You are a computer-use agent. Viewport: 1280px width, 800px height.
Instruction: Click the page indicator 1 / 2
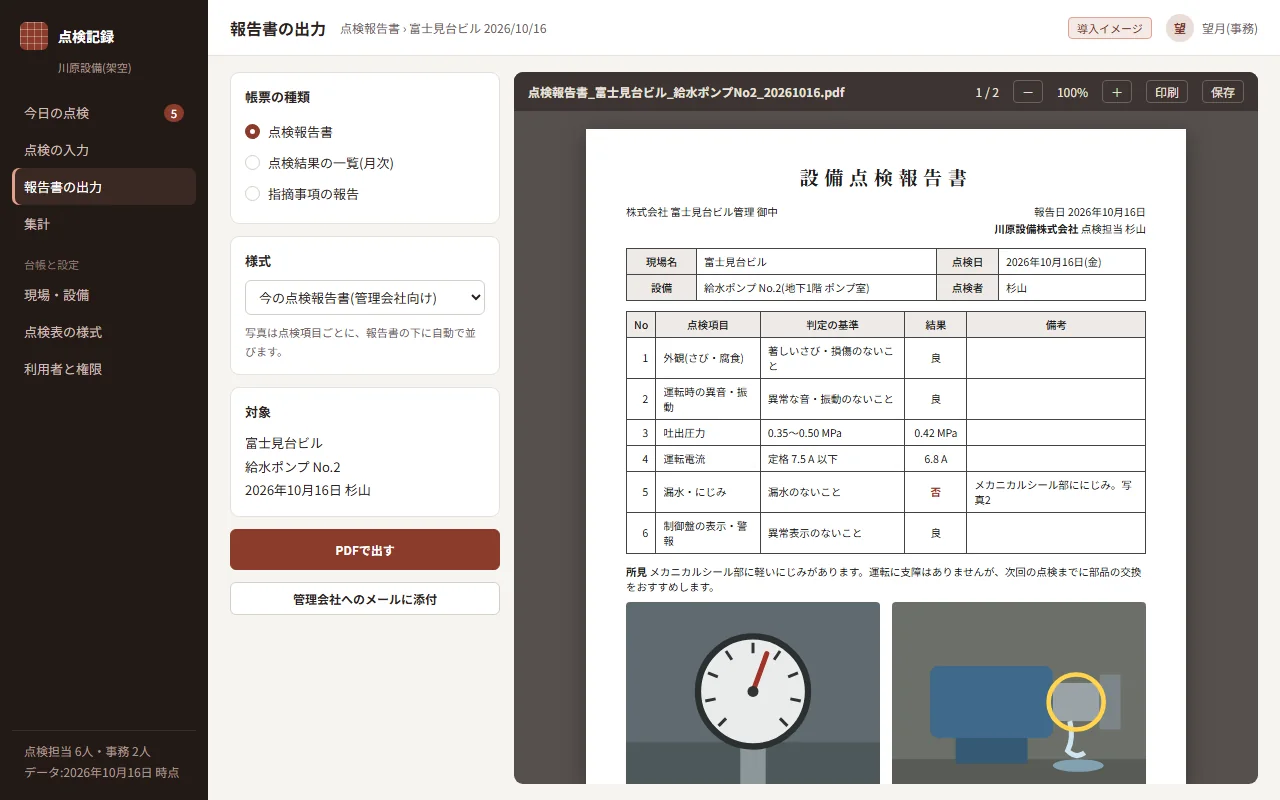pyautogui.click(x=987, y=92)
